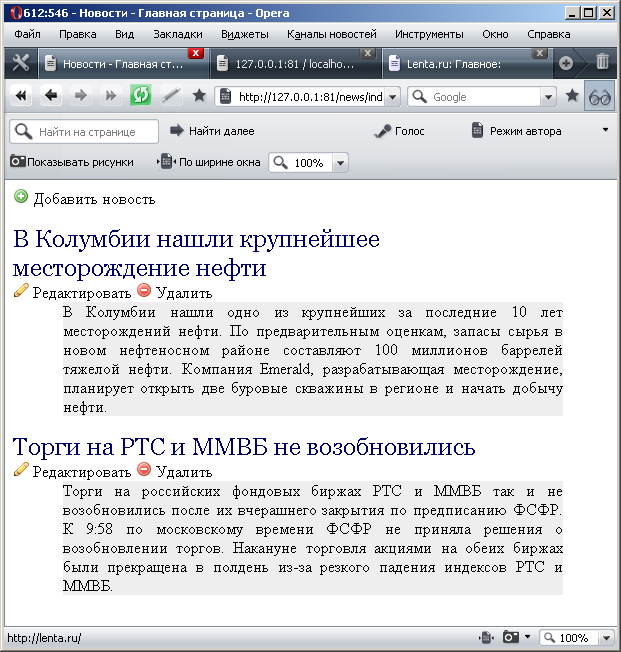The width and height of the screenshot is (621, 652).
Task: Click Удалить under Колумбии headline
Action: (184, 293)
